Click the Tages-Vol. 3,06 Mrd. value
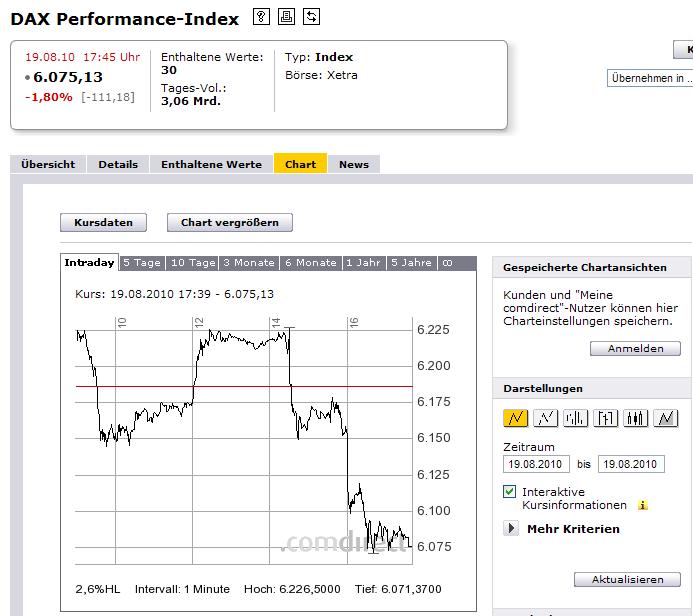693x616 pixels. [x=191, y=101]
